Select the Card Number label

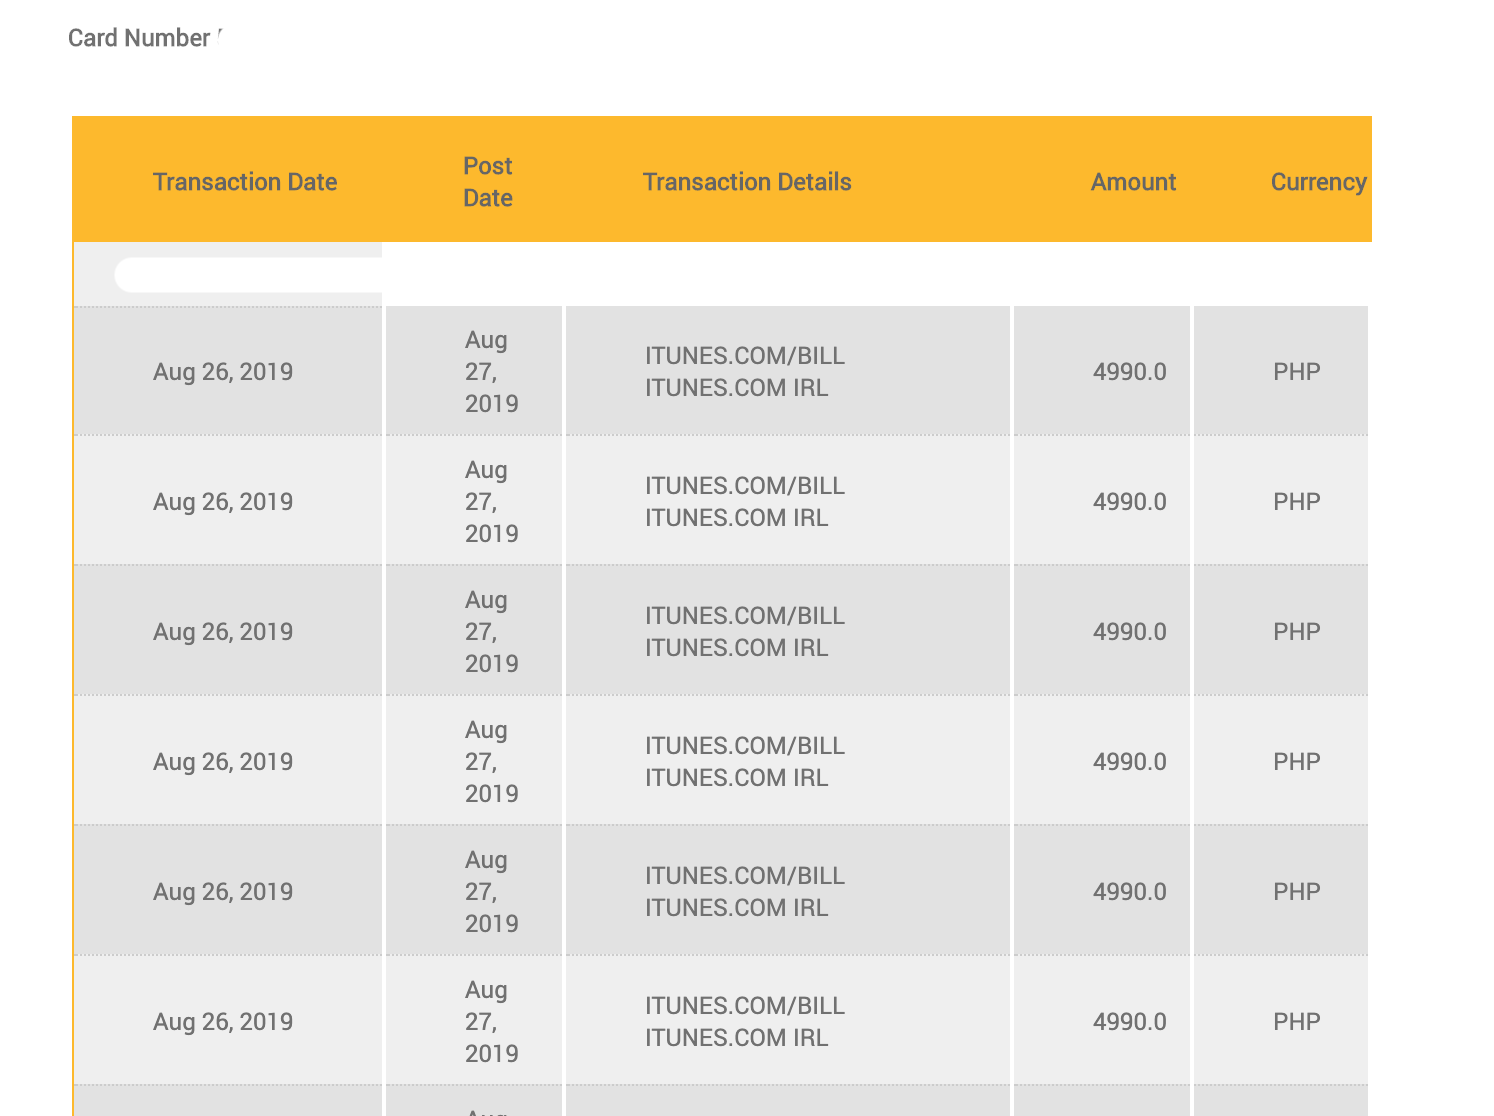click(x=139, y=38)
